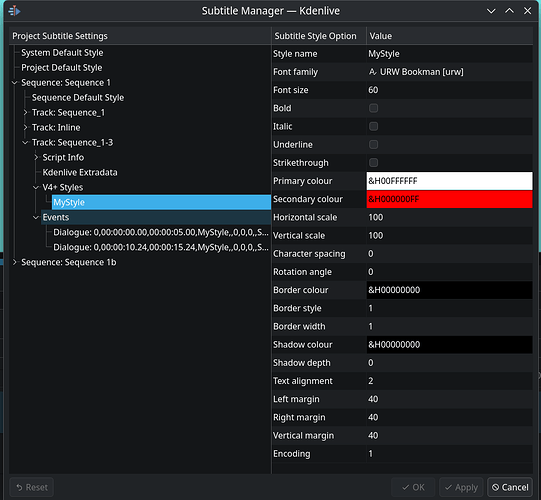Click the Kdenlive app icon in title bar
The width and height of the screenshot is (541, 500).
point(14,11)
